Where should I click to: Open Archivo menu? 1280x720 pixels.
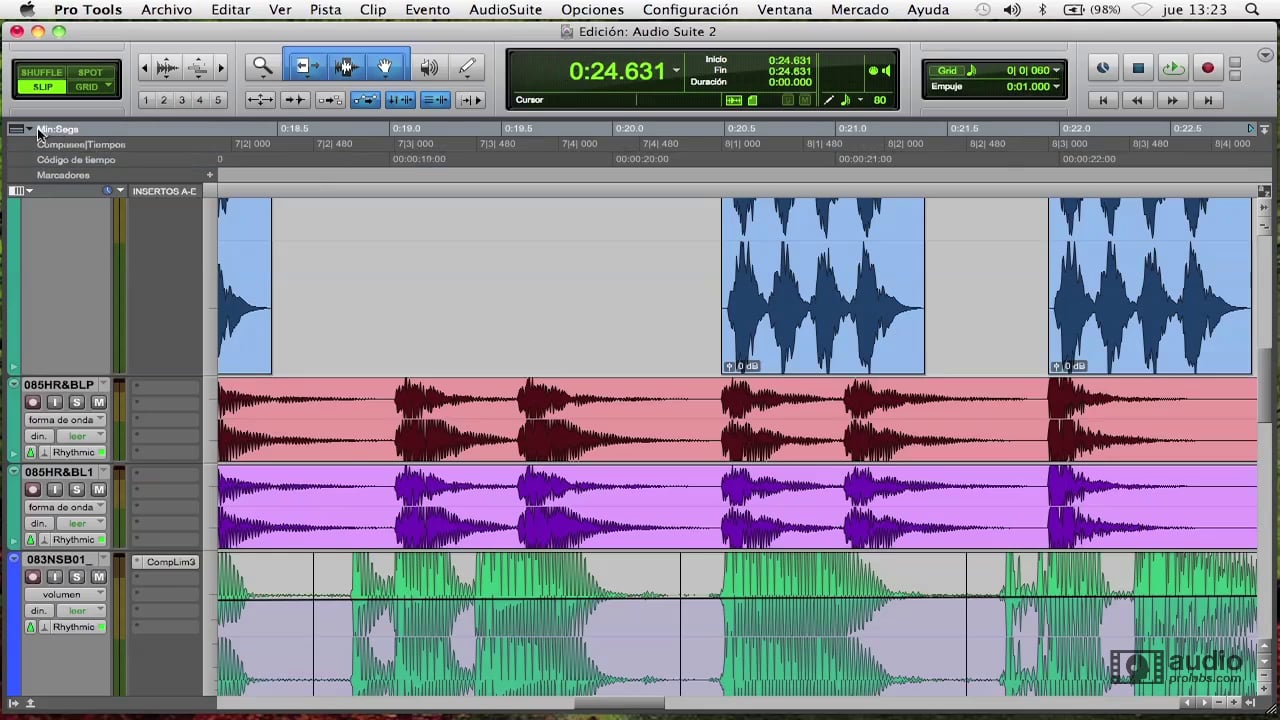tap(166, 9)
